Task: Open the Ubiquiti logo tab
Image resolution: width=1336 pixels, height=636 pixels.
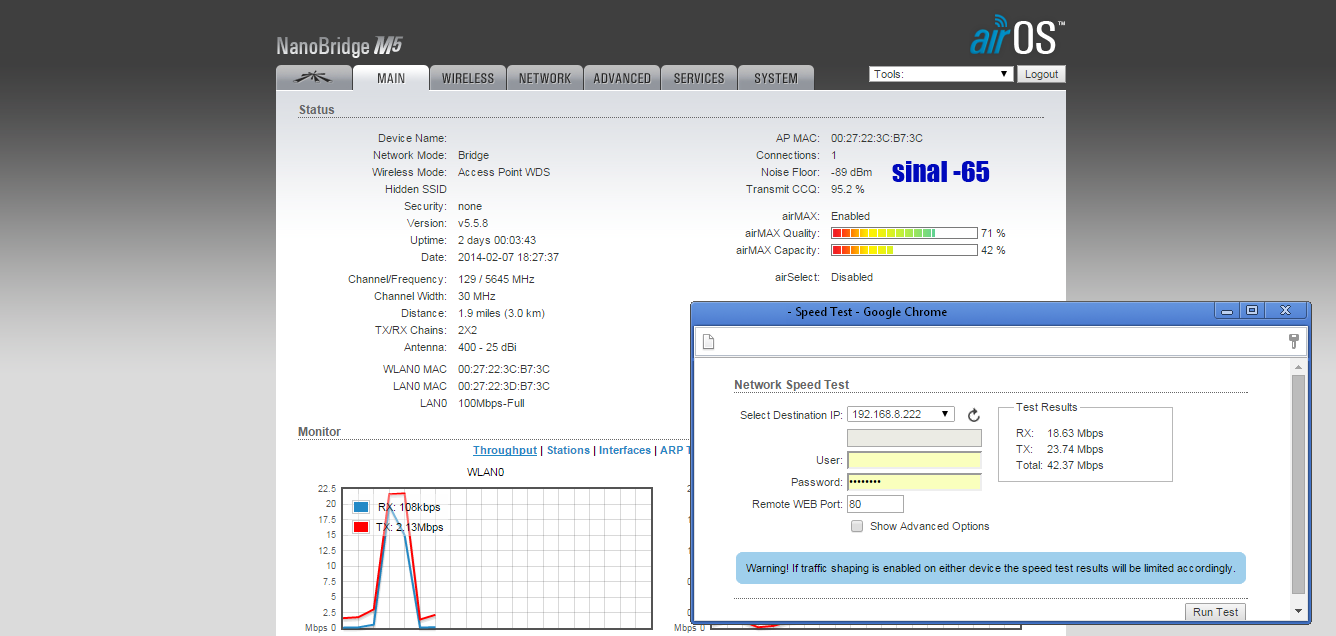Action: pyautogui.click(x=314, y=78)
